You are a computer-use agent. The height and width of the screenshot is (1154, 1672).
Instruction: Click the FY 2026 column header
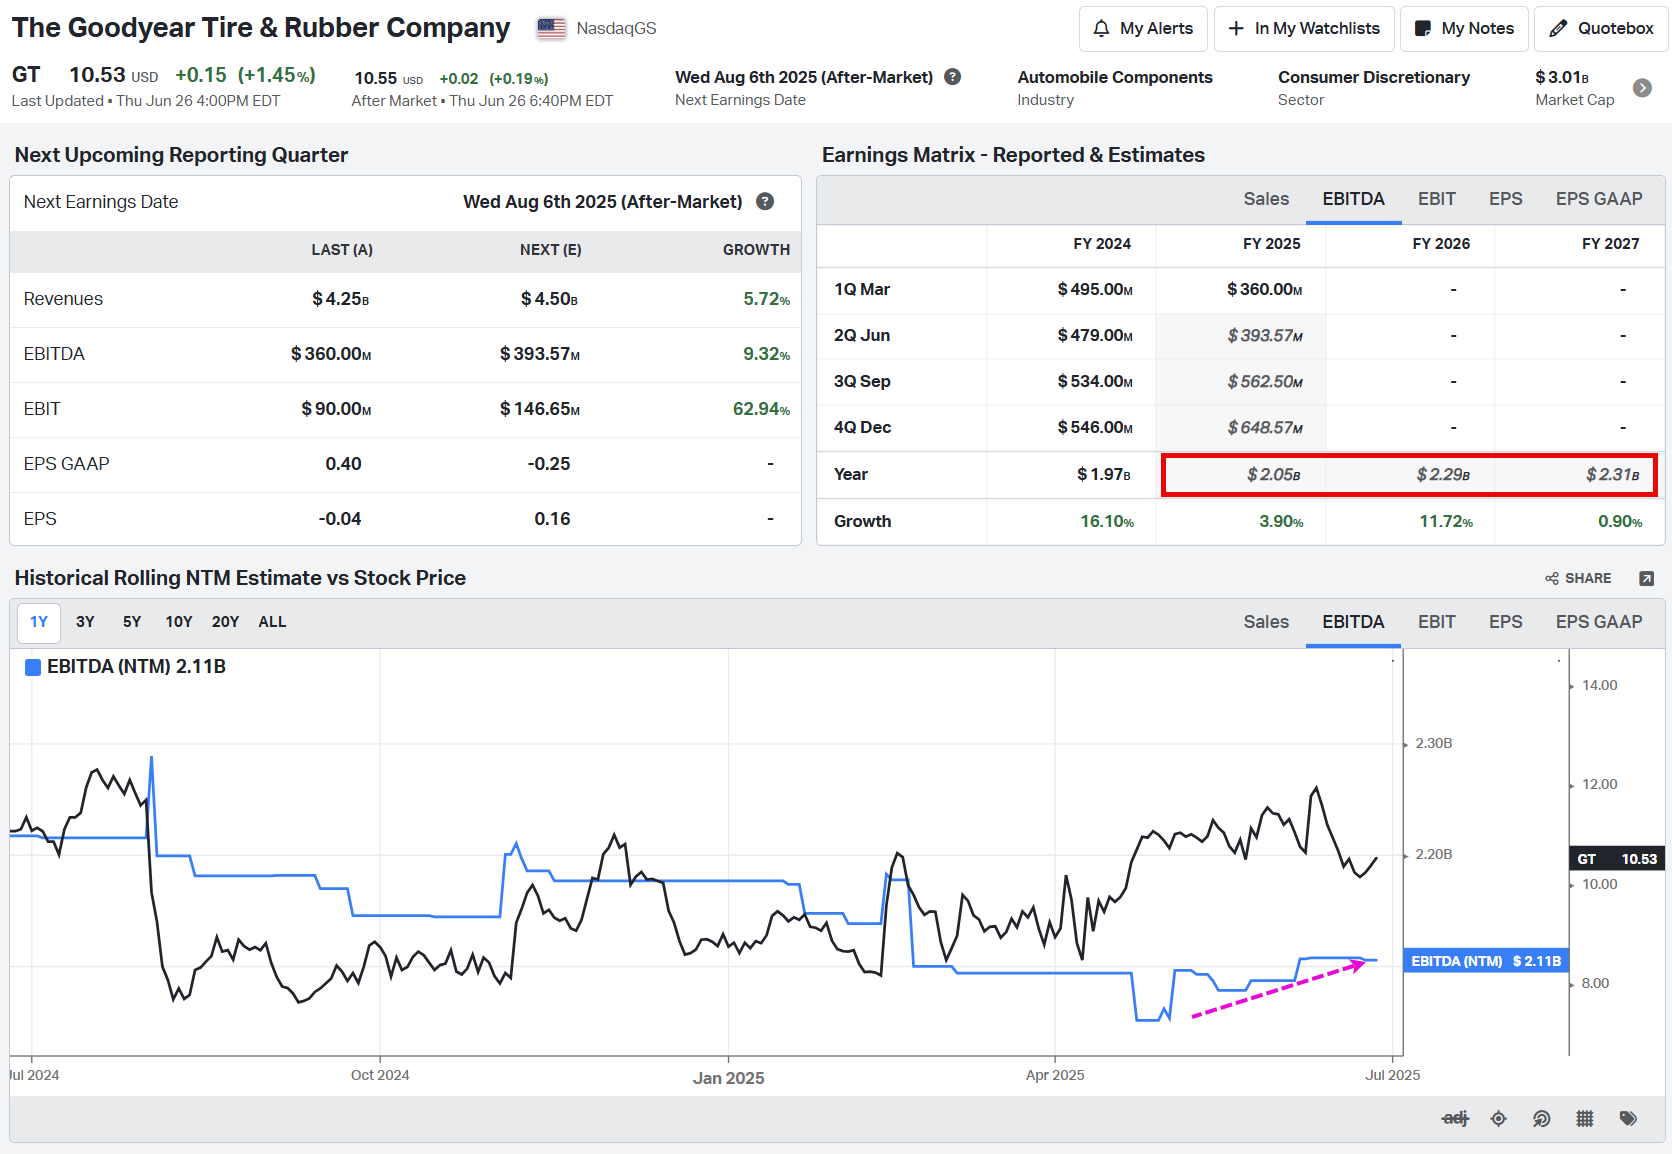1441,244
